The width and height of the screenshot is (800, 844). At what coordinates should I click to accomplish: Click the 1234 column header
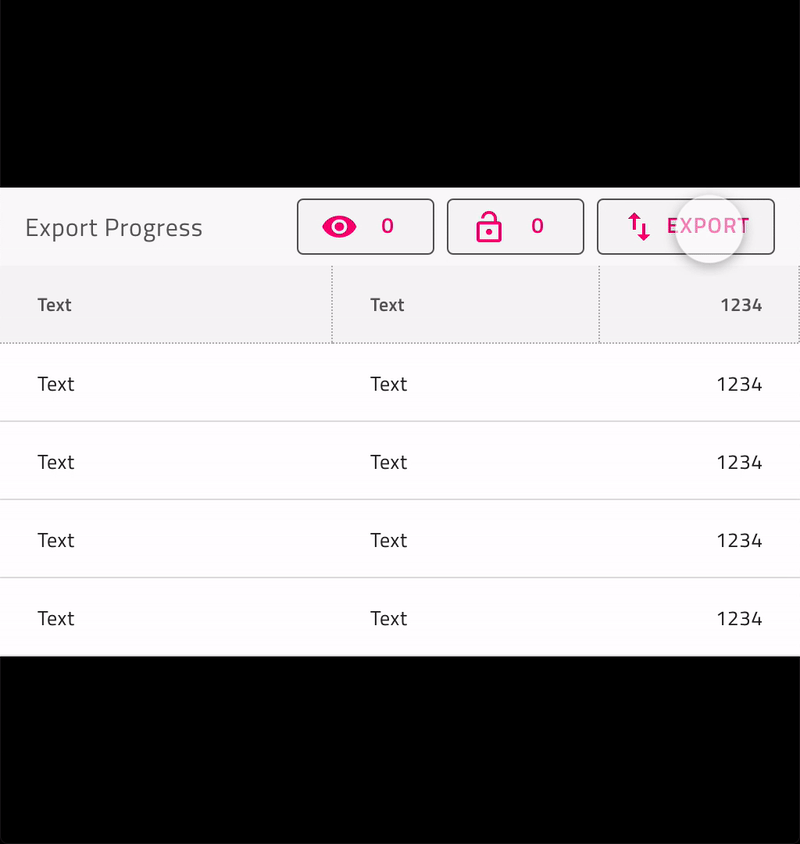click(741, 305)
